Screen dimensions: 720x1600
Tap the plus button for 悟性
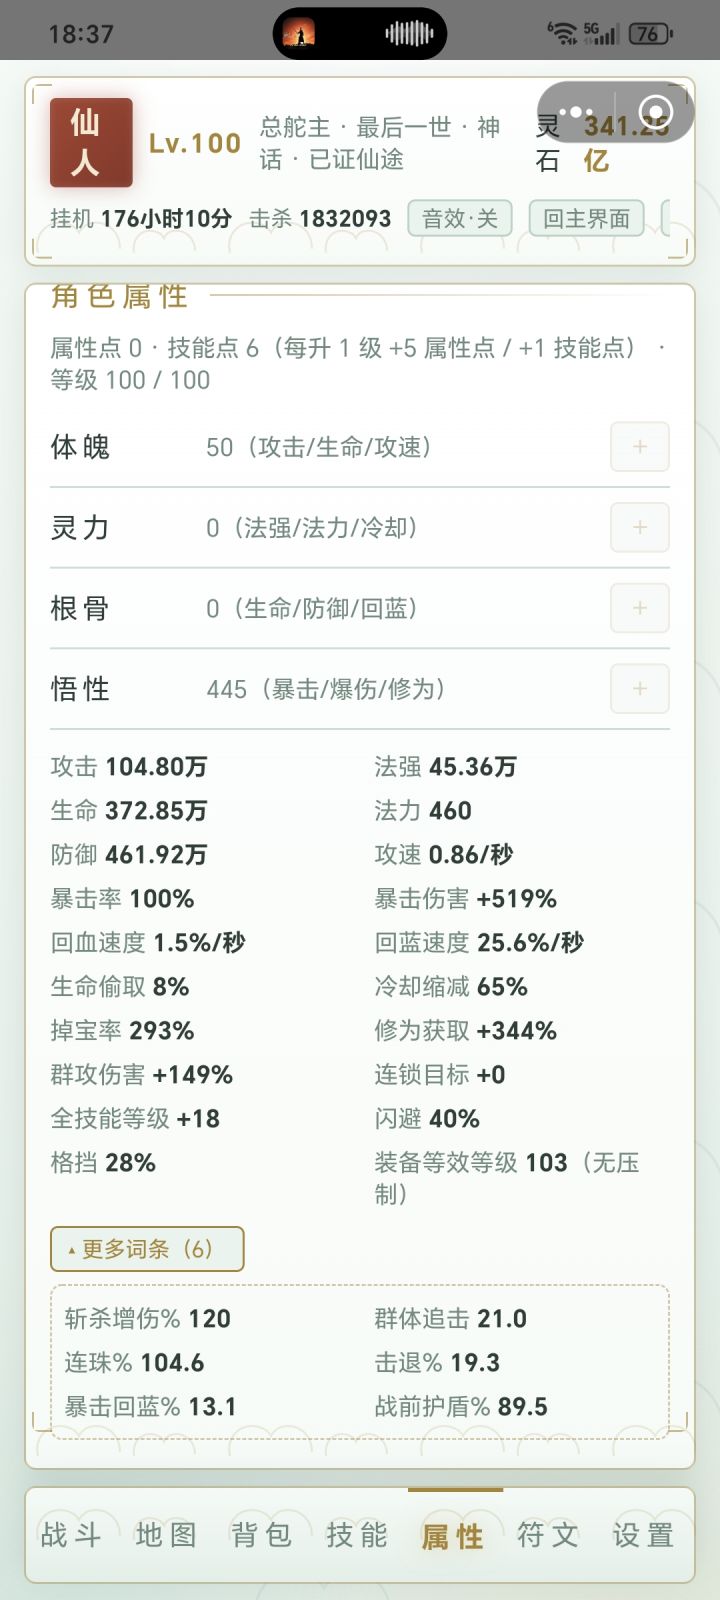click(640, 689)
